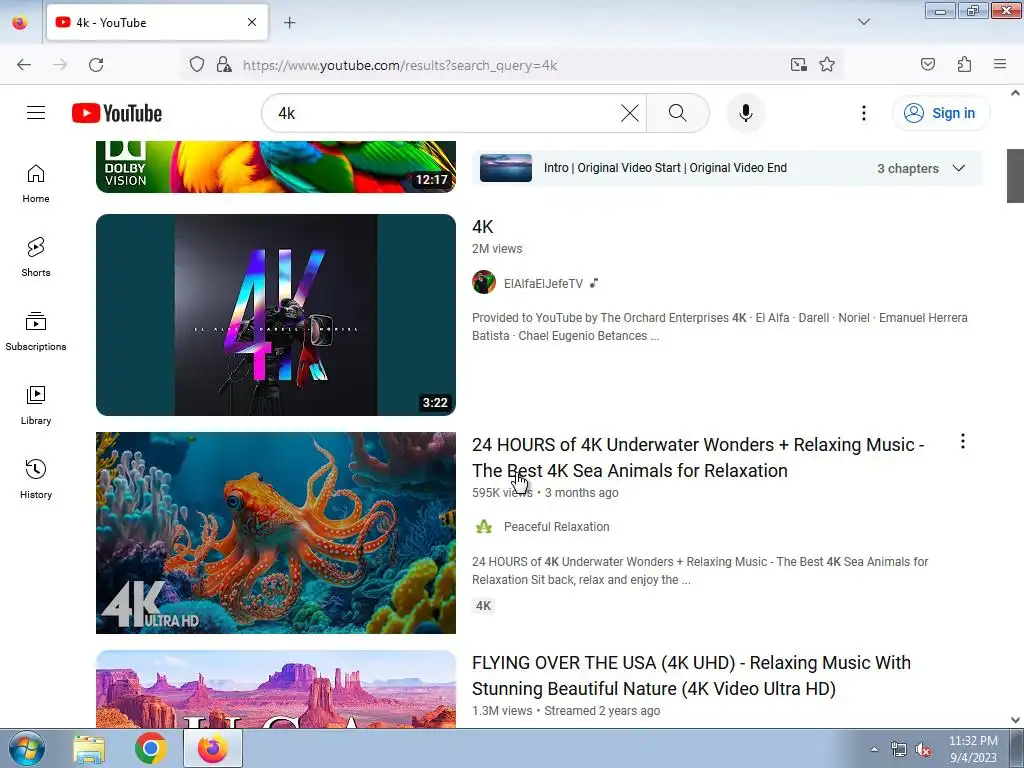
Task: Visit the ElAlfaElJefeTV channel link
Action: coord(543,283)
